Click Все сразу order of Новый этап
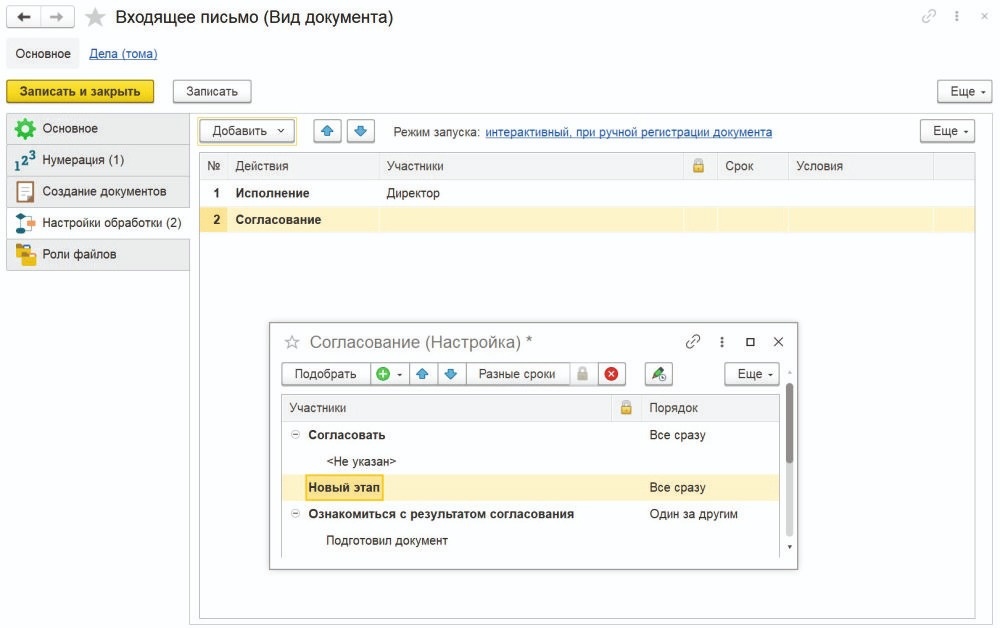Screen dimensions: 1000x628 (677, 487)
